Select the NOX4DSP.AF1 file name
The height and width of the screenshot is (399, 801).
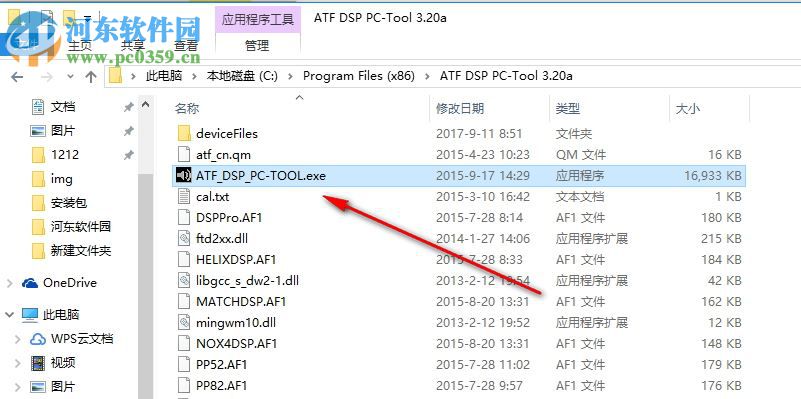(237, 343)
